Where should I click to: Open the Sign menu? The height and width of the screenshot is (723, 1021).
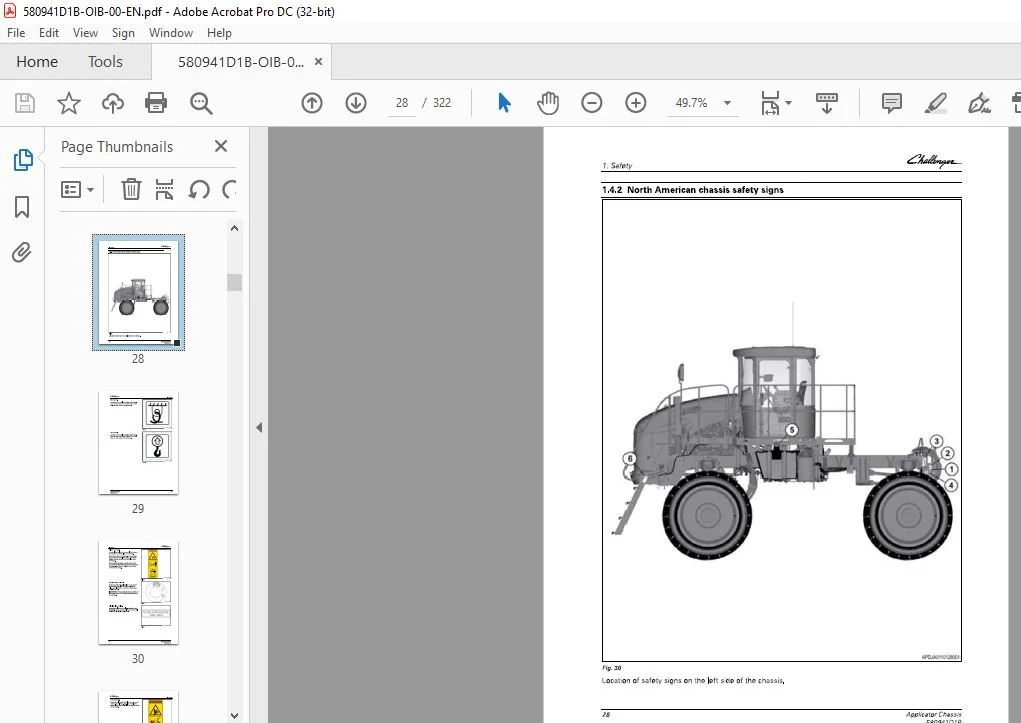[123, 33]
